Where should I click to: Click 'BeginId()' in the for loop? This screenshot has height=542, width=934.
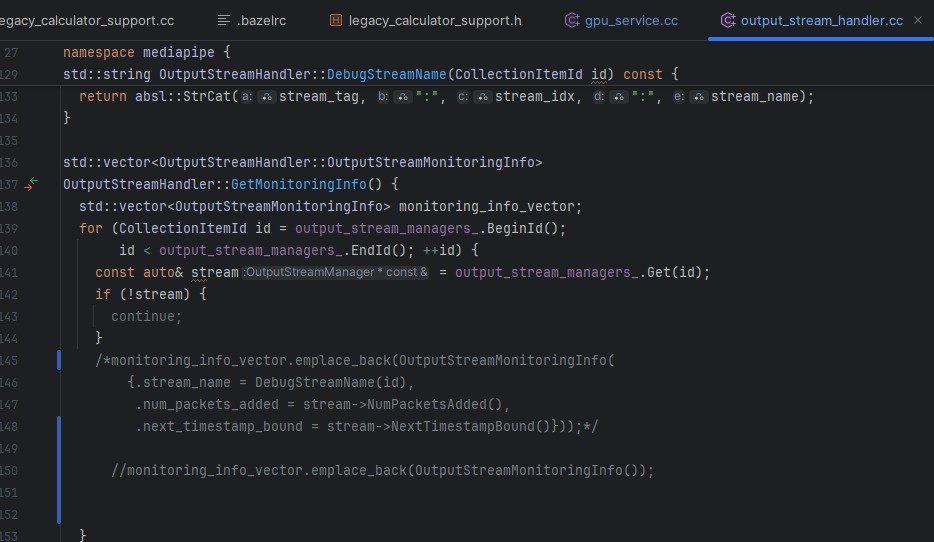coord(522,228)
